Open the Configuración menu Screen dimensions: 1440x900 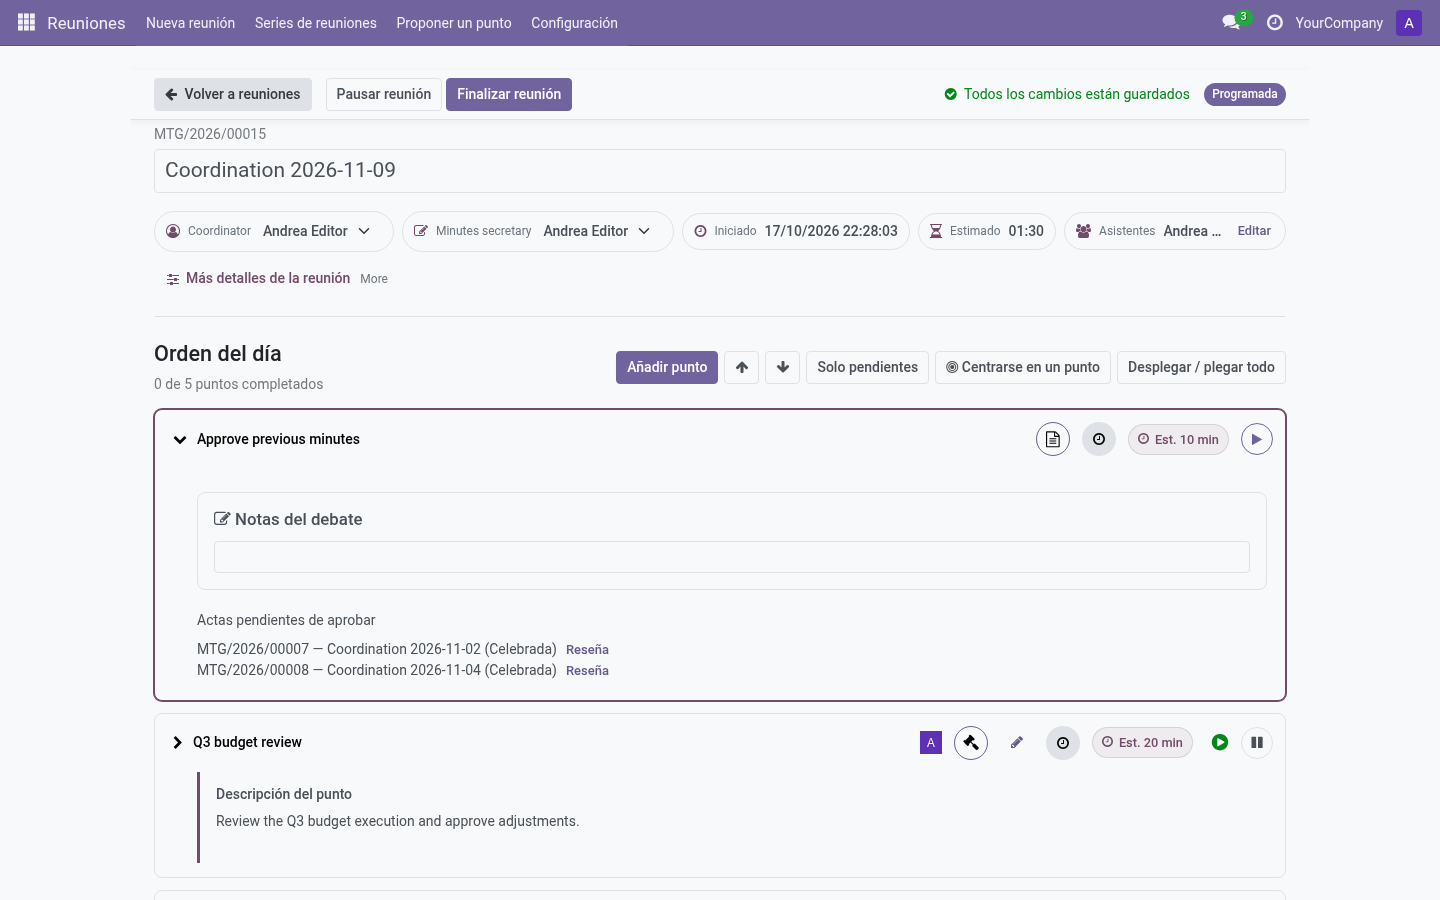[x=574, y=23]
